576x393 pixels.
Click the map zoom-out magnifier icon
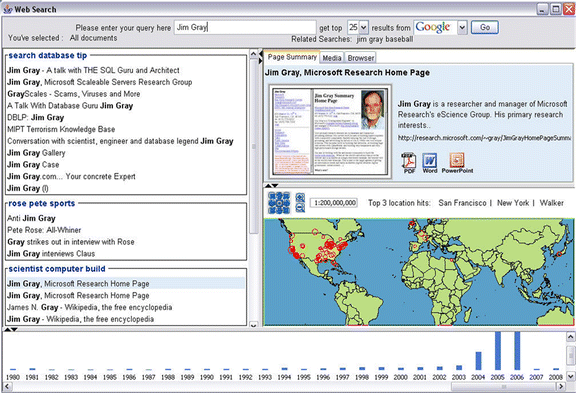(x=300, y=208)
